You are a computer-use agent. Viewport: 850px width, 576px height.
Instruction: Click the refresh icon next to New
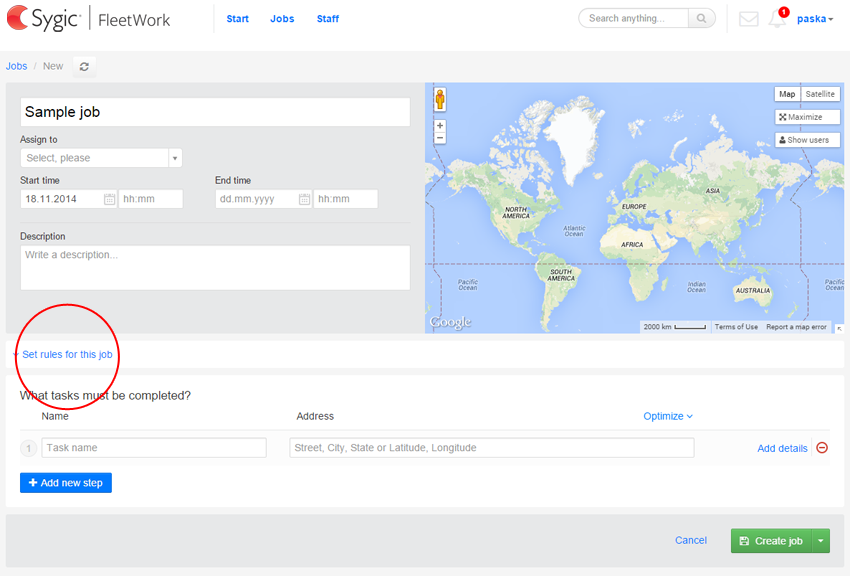click(84, 67)
